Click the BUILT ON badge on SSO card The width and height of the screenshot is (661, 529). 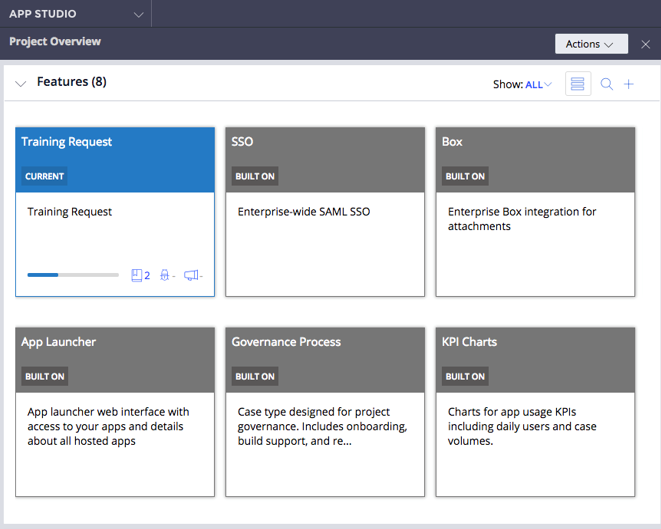pos(255,176)
